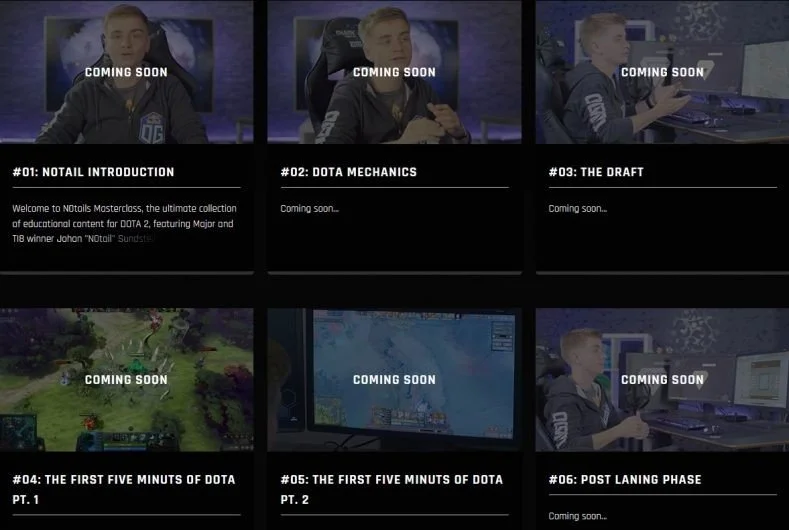Click 'Coming soon...' under The Draft
This screenshot has width=789, height=530.
pos(578,208)
